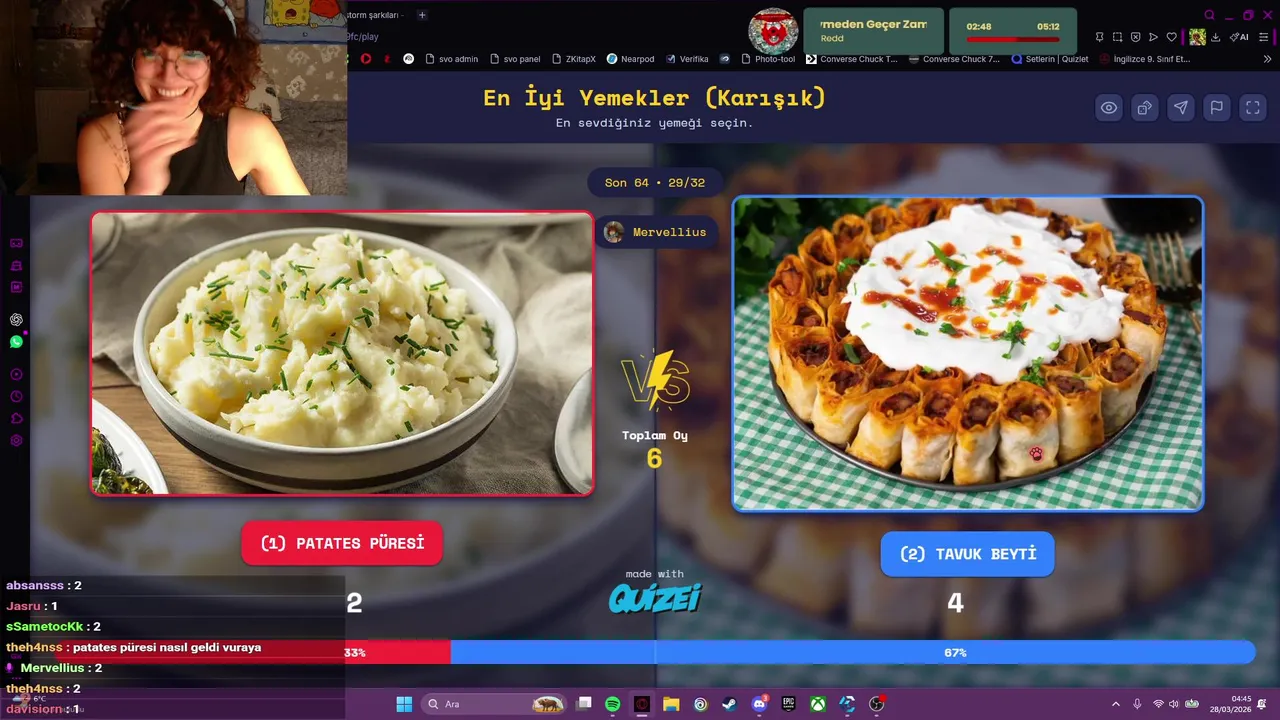Open the İngilizce 9. Sınıf bookmark

(x=1144, y=59)
